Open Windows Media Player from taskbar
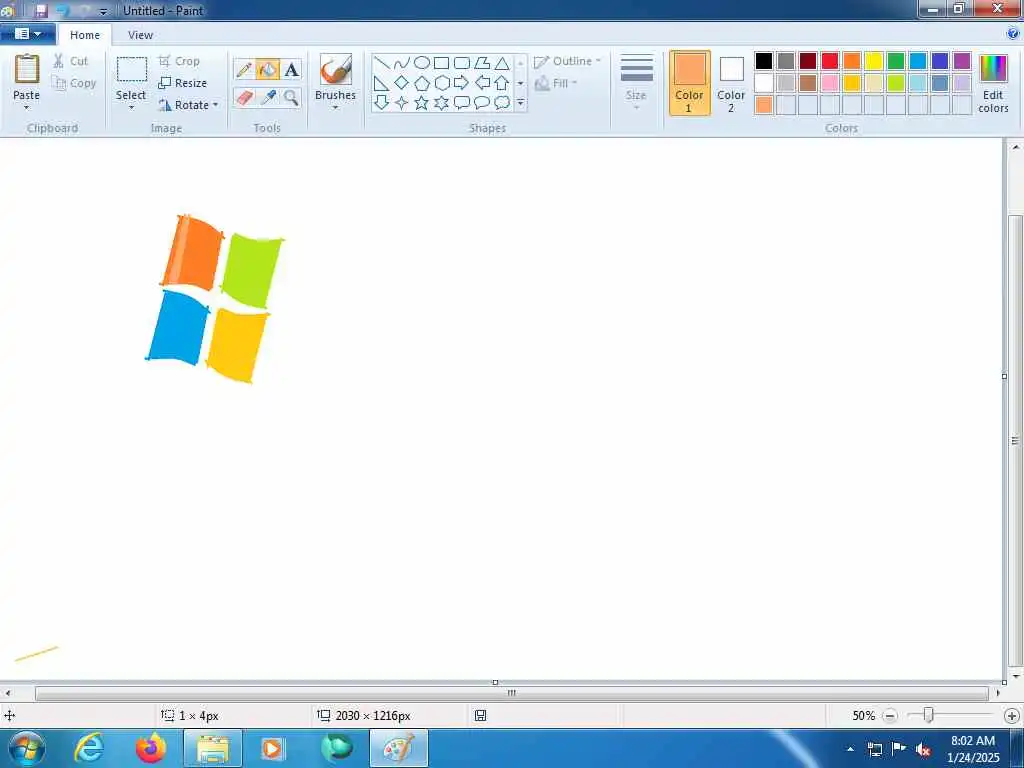Screen dimensions: 1024x768 (x=272, y=748)
